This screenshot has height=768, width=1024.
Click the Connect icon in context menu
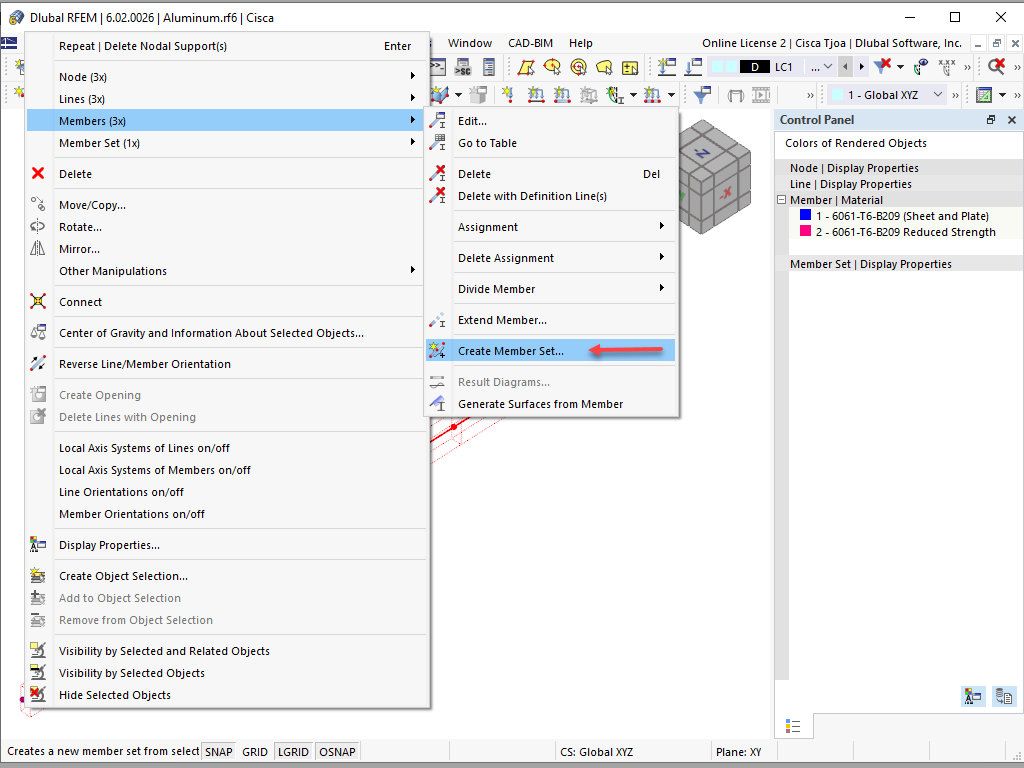[38, 302]
